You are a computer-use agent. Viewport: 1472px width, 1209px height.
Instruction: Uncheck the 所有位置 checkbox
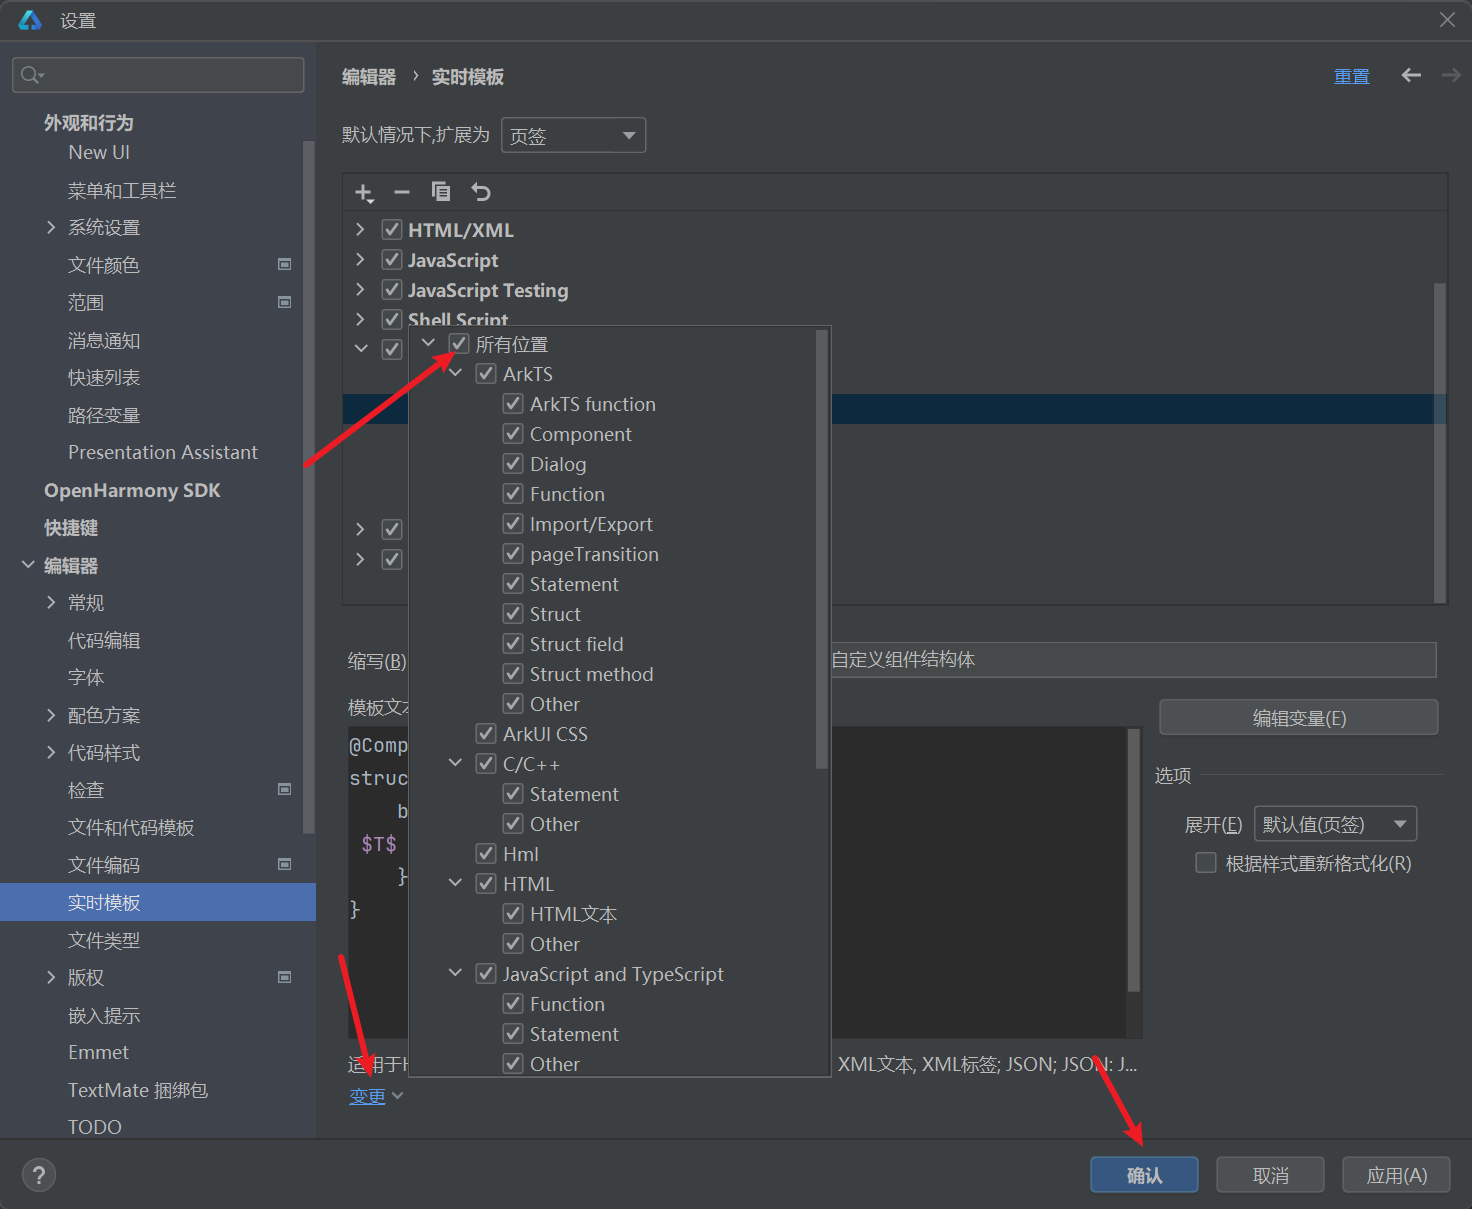pos(459,344)
